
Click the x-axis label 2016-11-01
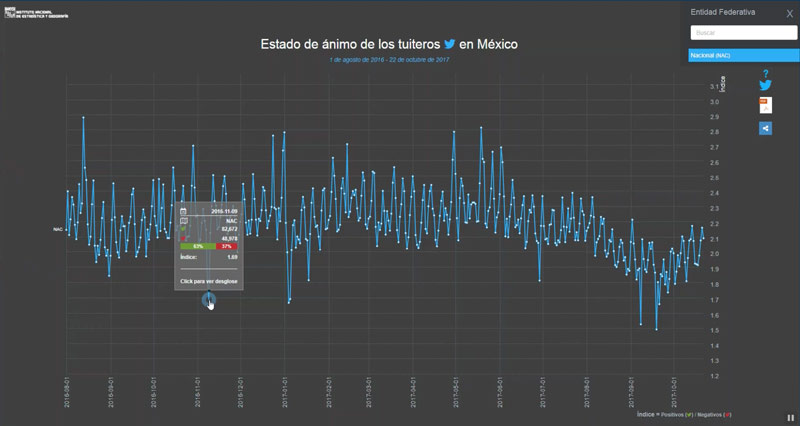click(x=197, y=392)
